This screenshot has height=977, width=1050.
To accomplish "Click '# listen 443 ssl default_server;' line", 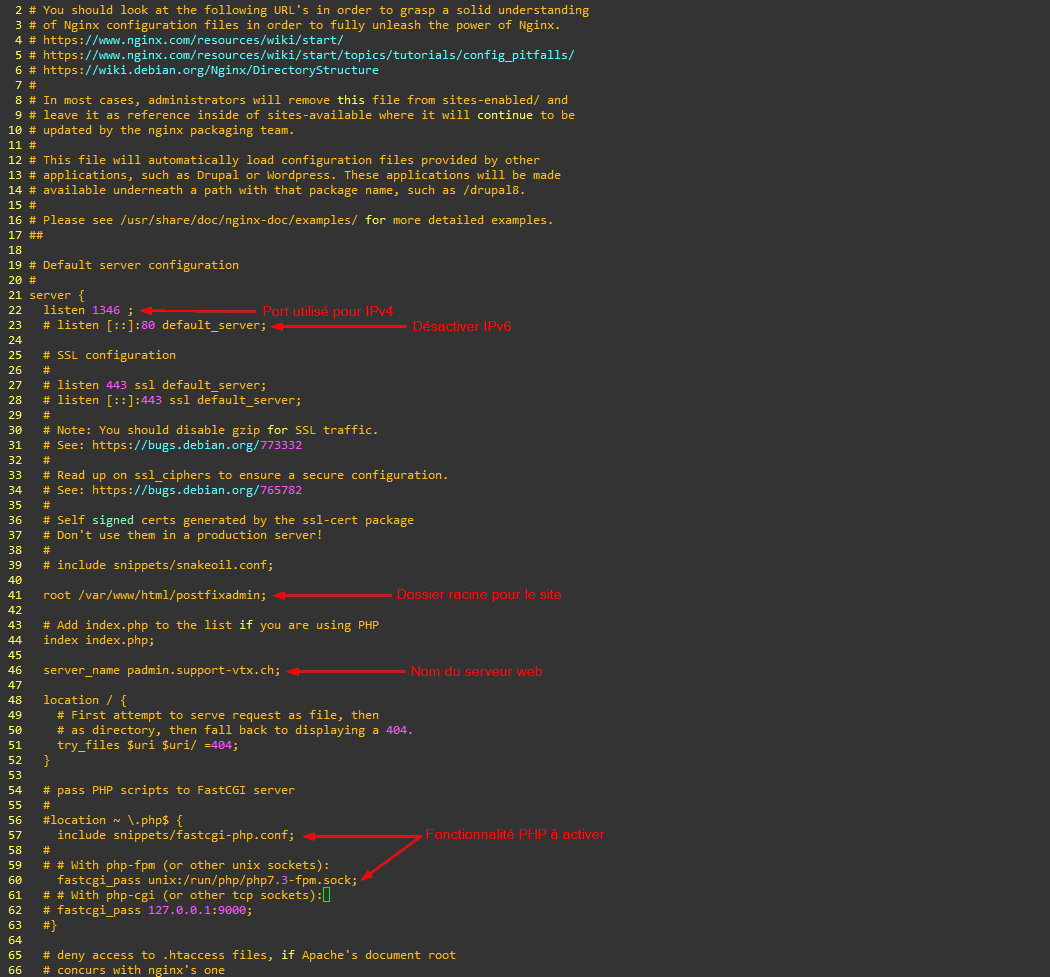I will [155, 385].
